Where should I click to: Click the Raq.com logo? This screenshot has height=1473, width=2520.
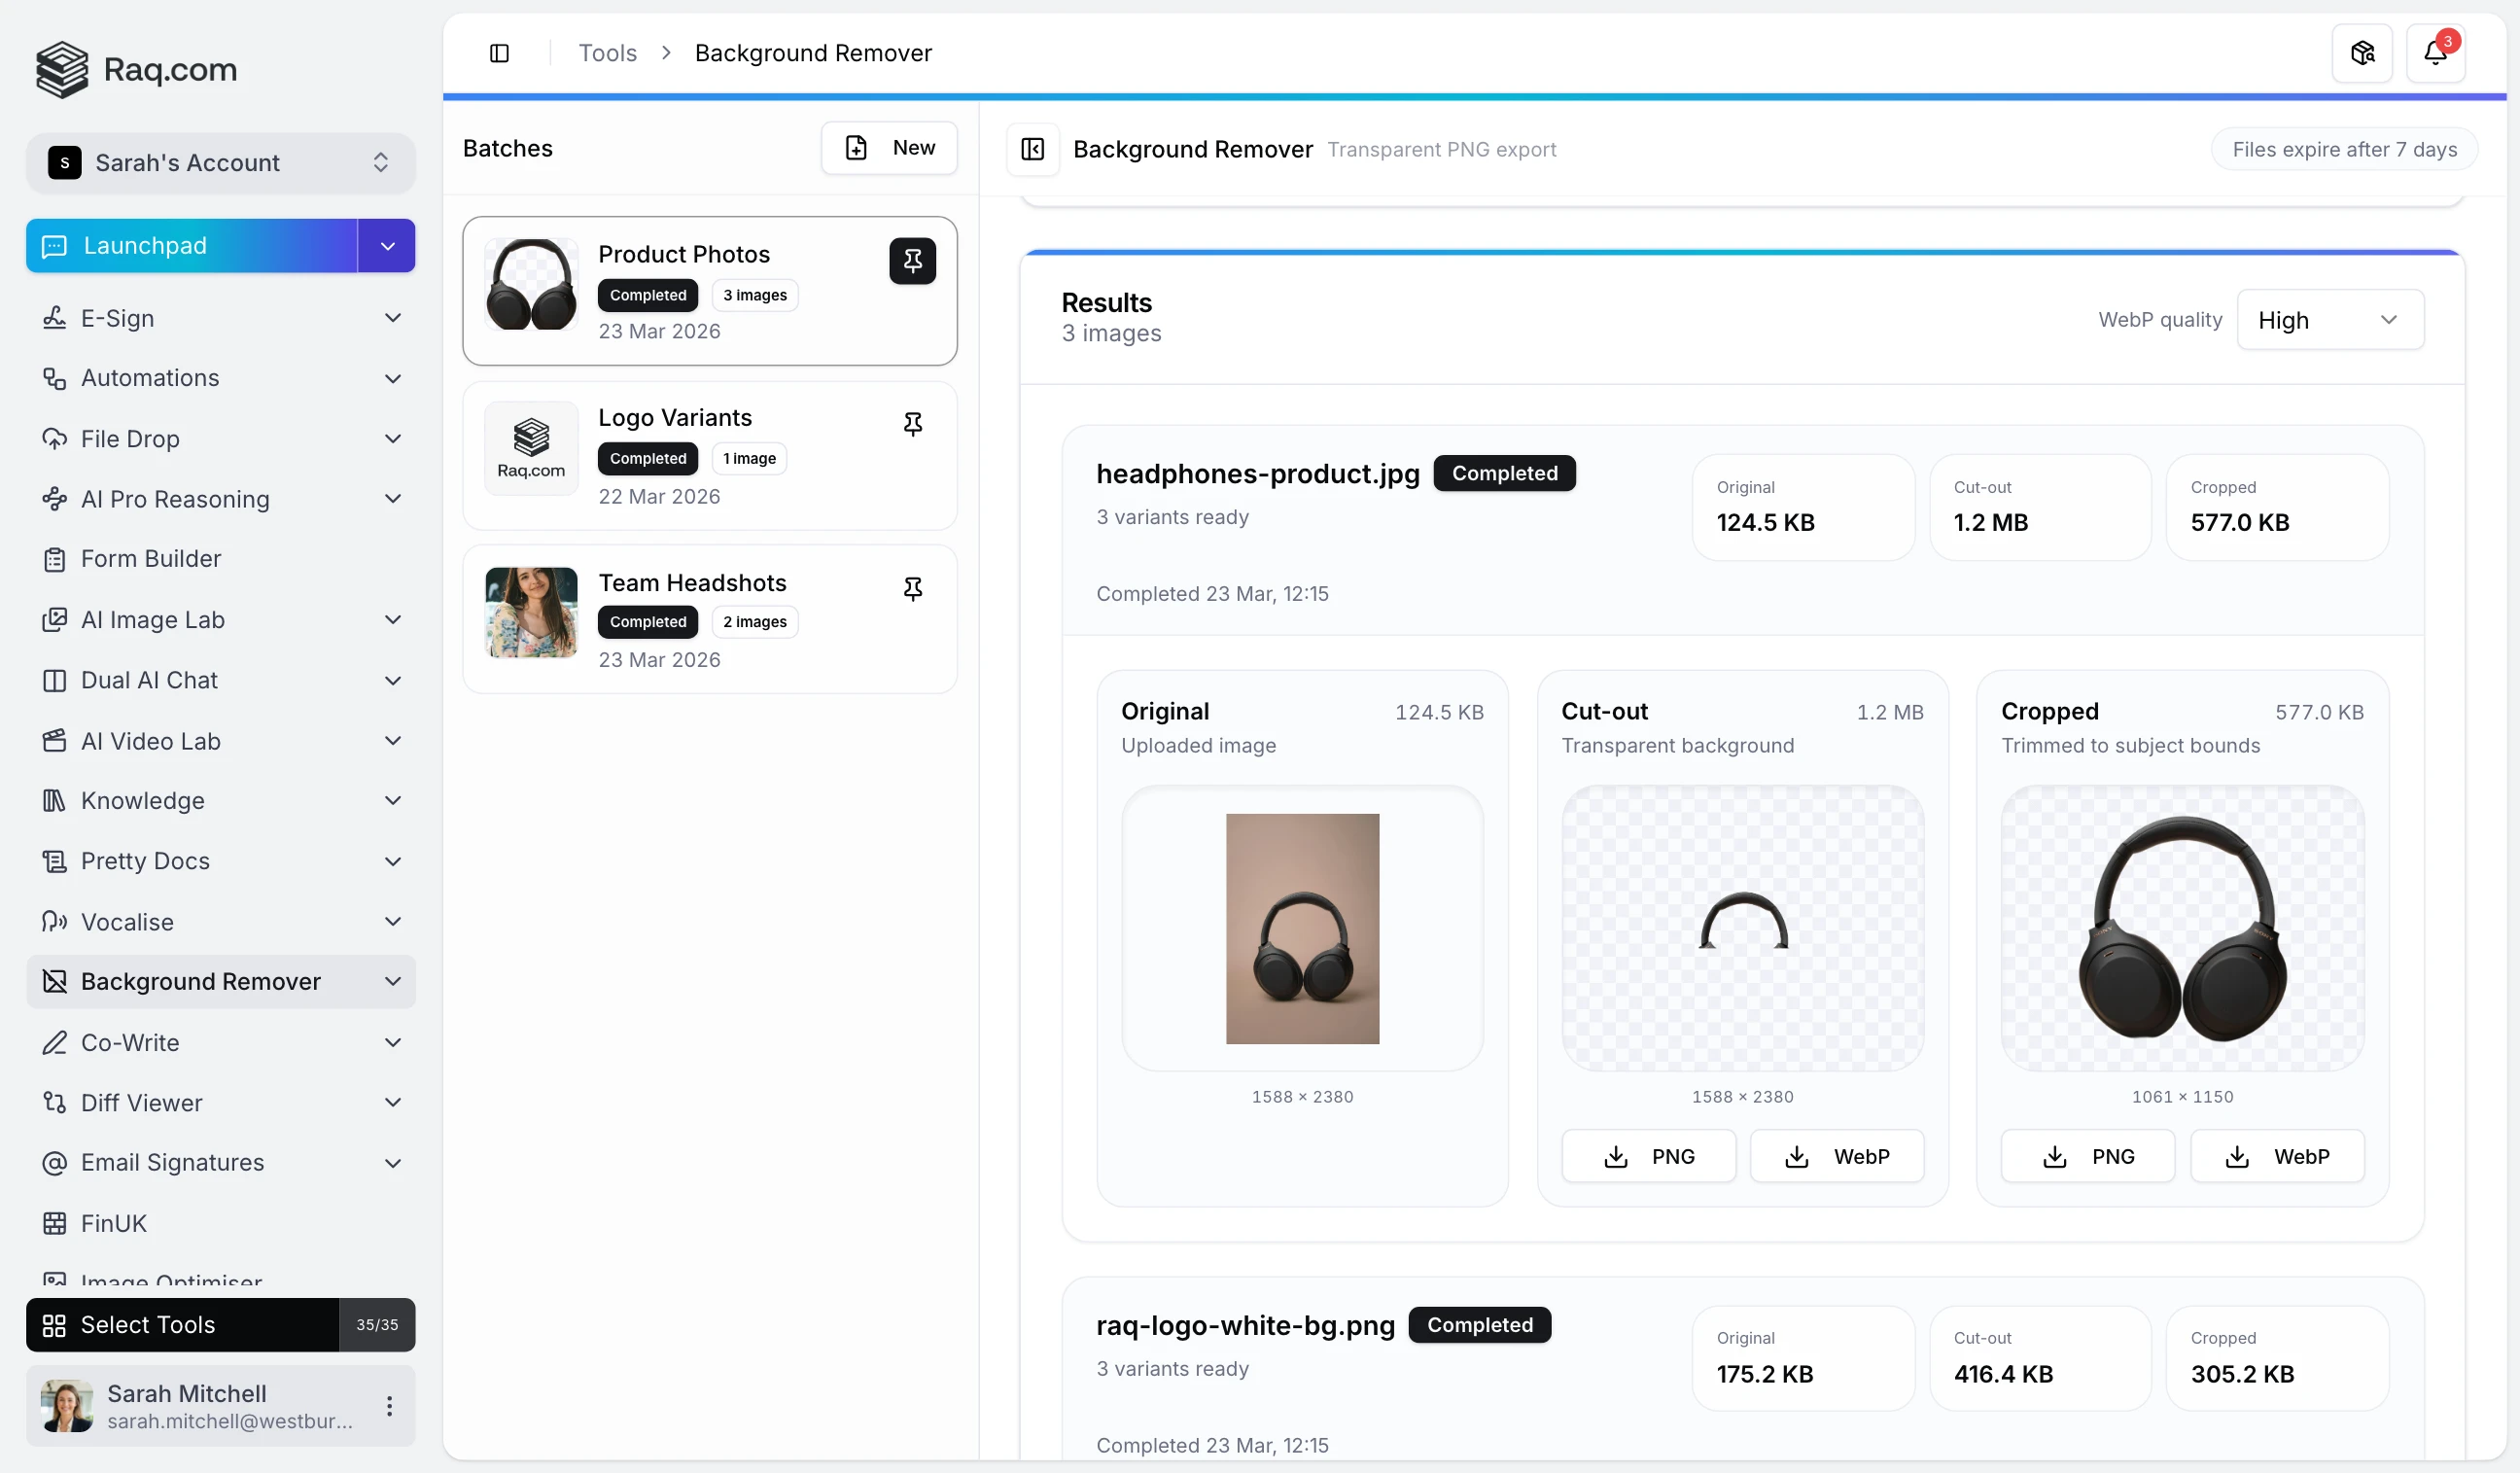(137, 69)
